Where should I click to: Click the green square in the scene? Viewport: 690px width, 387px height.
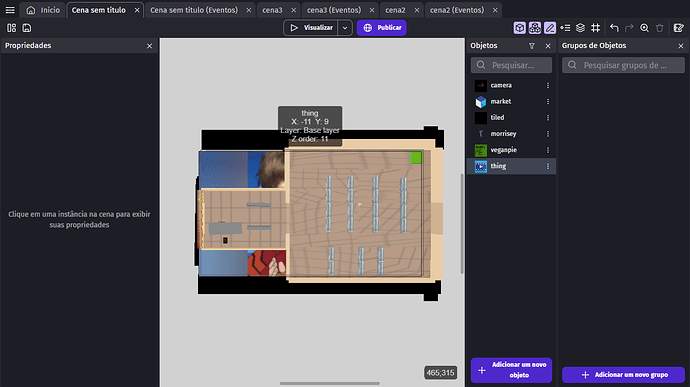click(416, 158)
